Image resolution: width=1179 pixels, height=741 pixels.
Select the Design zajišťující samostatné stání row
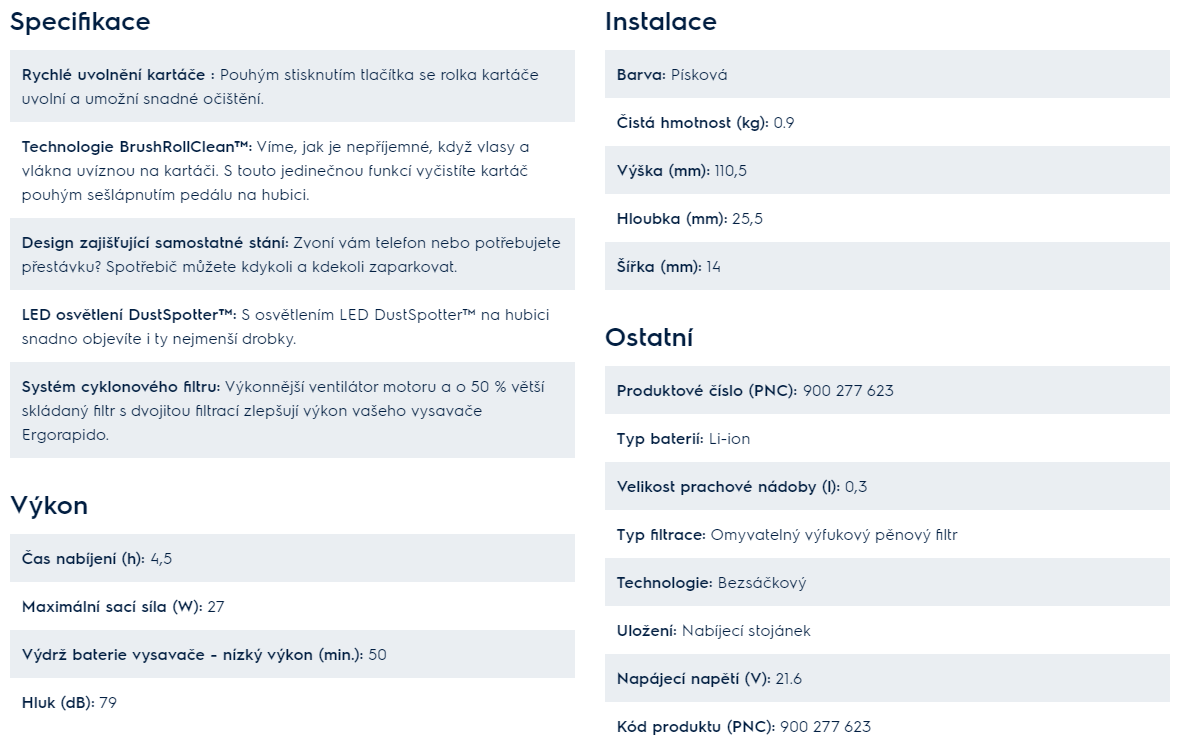click(292, 254)
